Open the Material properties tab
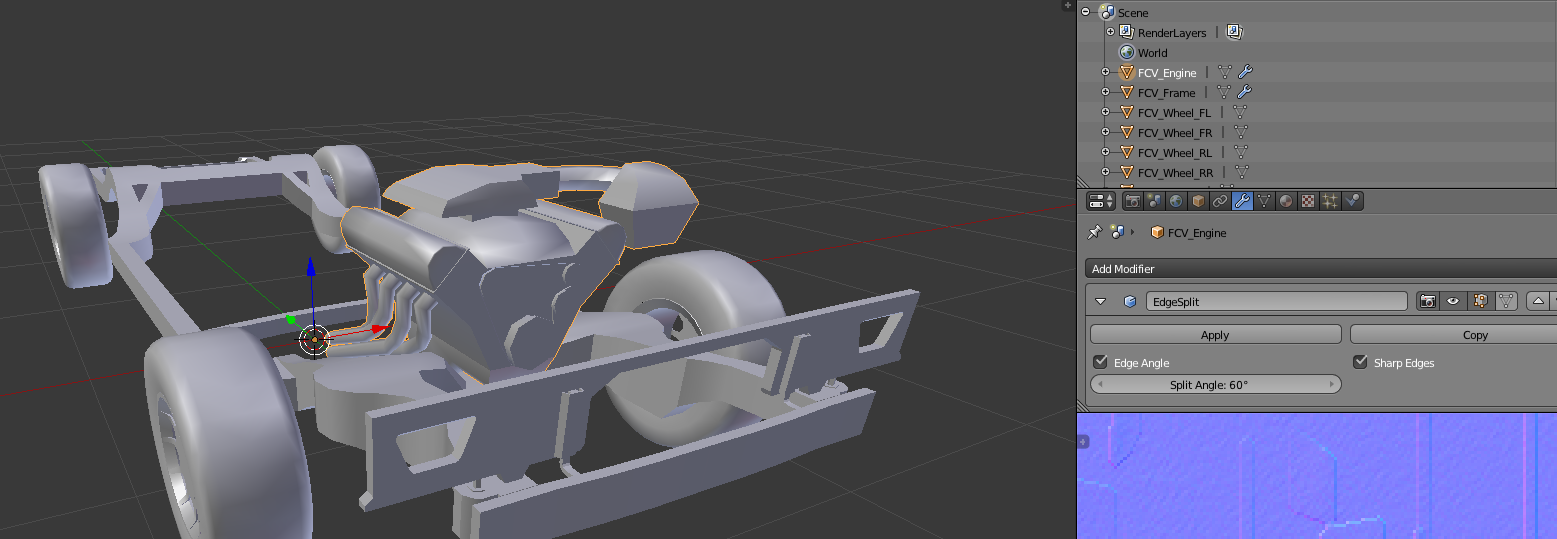This screenshot has height=539, width=1557. [x=1286, y=201]
